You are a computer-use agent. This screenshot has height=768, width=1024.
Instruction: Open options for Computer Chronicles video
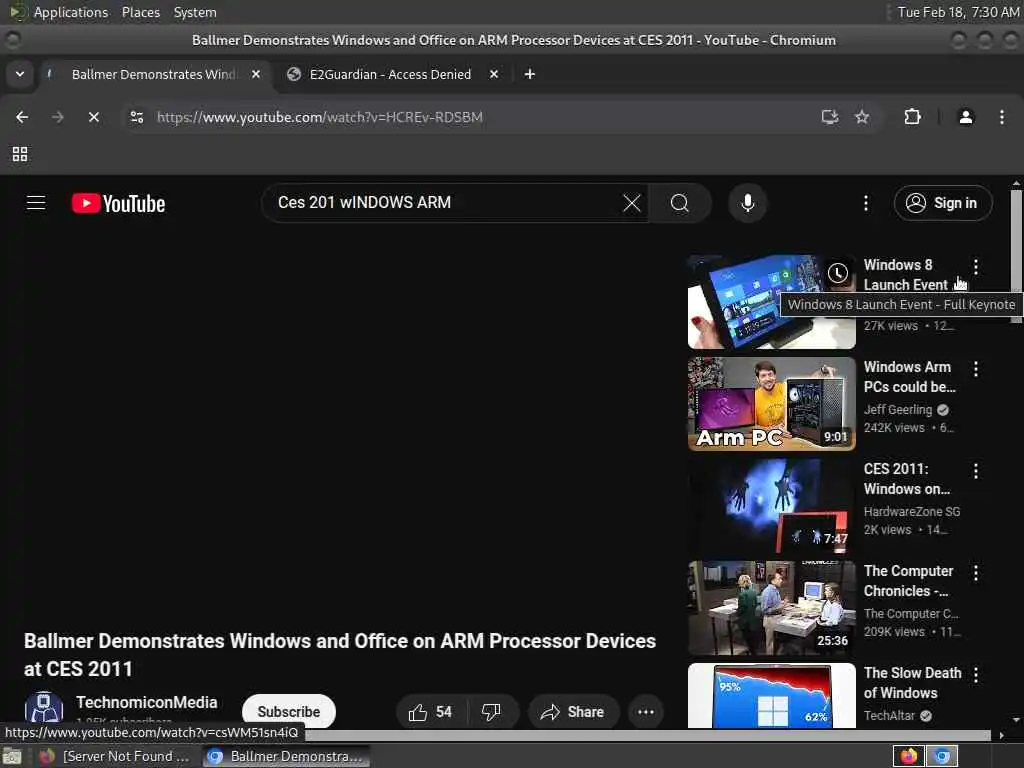[976, 573]
